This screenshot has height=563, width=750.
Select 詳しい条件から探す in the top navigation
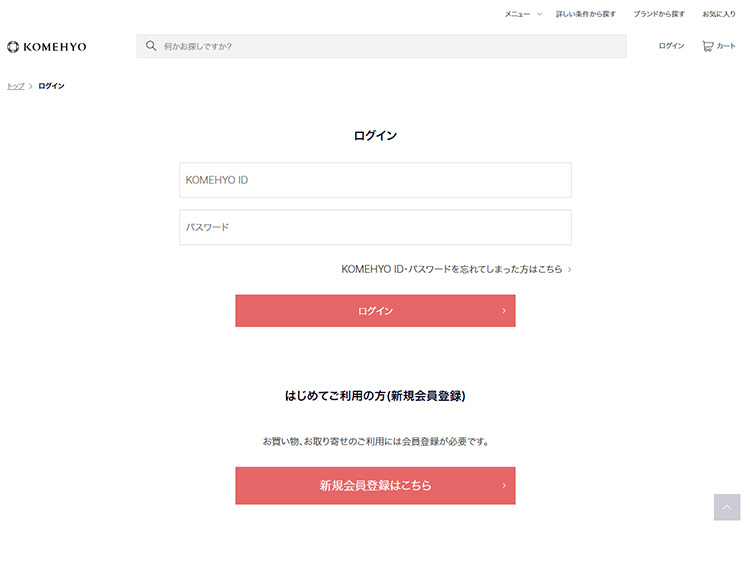pos(586,14)
